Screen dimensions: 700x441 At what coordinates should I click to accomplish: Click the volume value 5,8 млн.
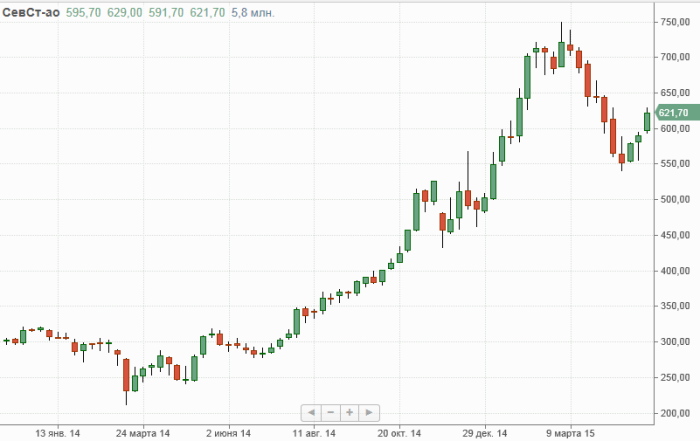point(253,12)
